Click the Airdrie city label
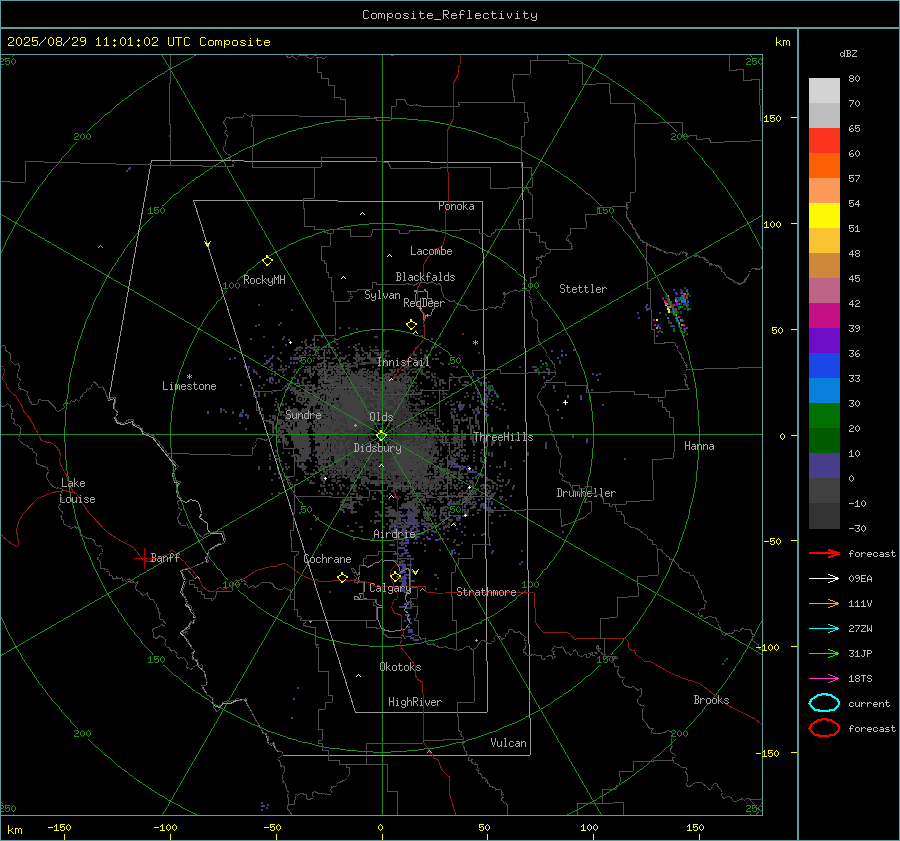This screenshot has width=900, height=841. click(394, 534)
